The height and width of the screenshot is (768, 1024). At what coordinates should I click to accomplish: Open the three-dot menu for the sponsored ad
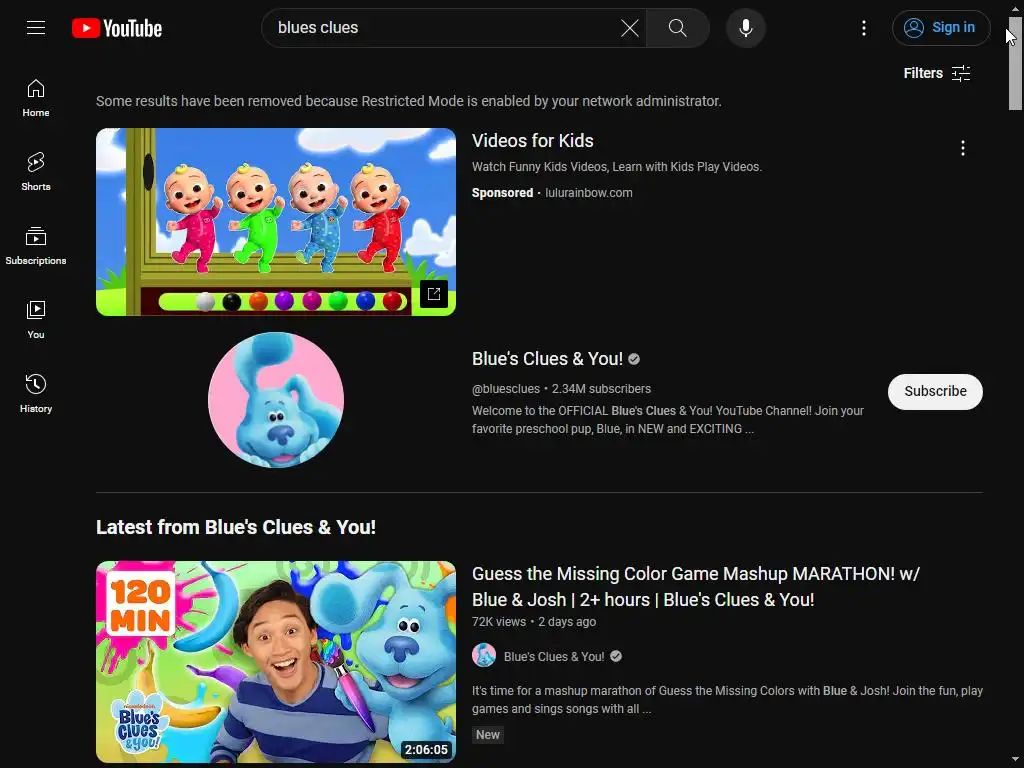[x=962, y=148]
